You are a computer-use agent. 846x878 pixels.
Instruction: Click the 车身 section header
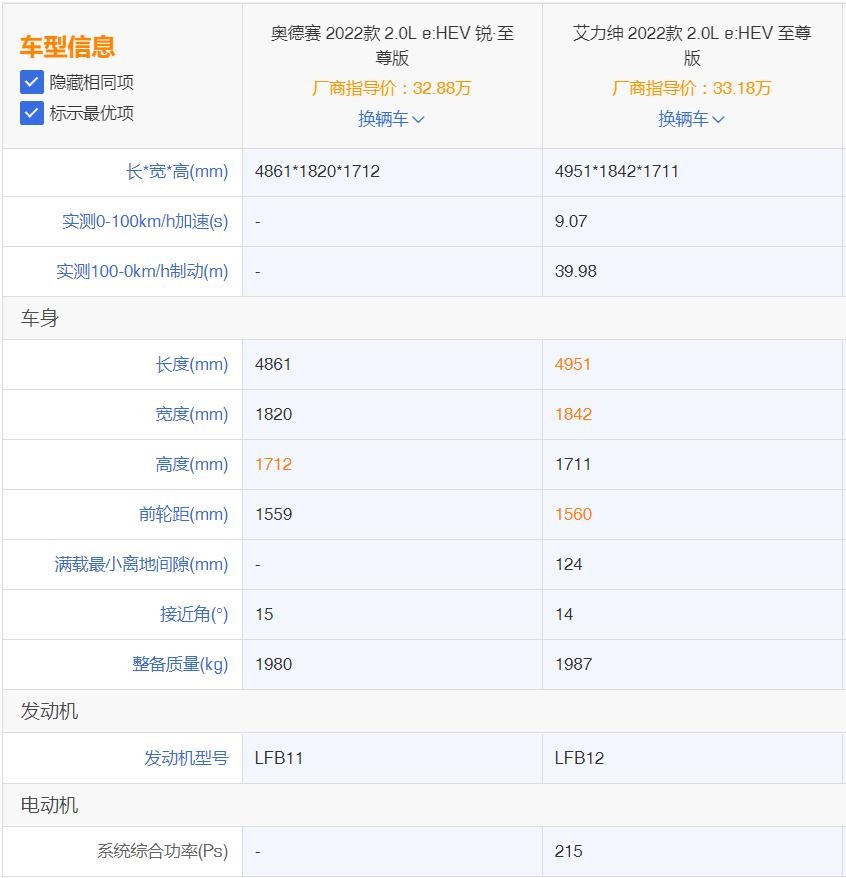pos(40,318)
